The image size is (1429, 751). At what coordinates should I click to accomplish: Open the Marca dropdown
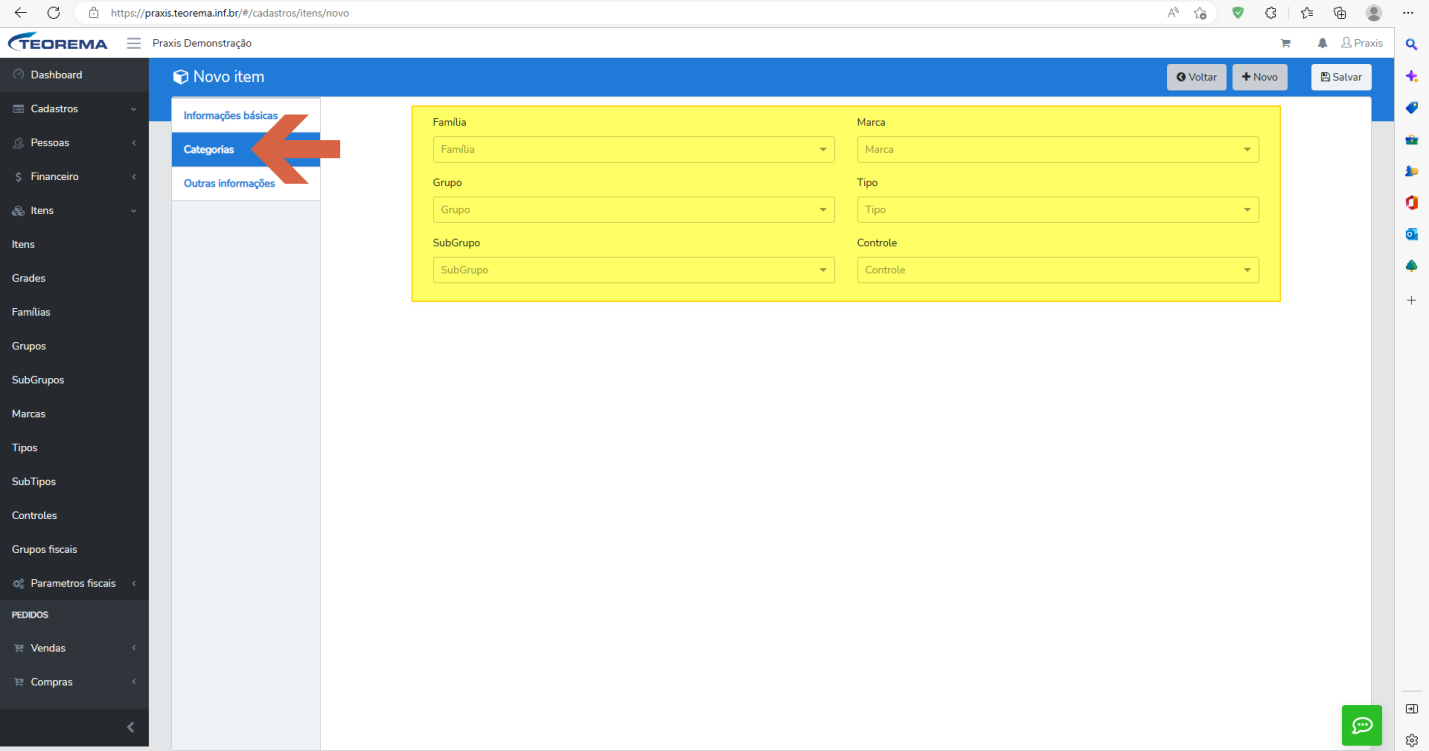[x=1058, y=149]
